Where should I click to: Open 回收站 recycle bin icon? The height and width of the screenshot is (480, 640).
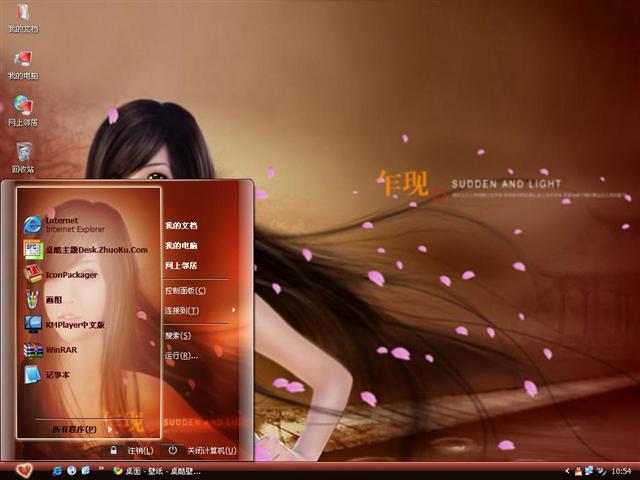[x=23, y=158]
